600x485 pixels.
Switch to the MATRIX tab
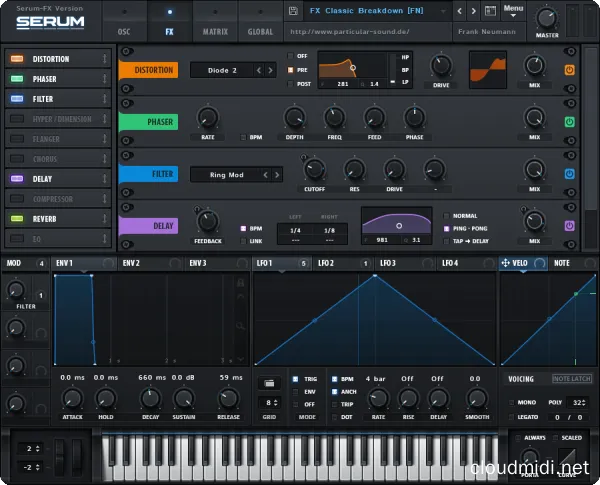215,21
